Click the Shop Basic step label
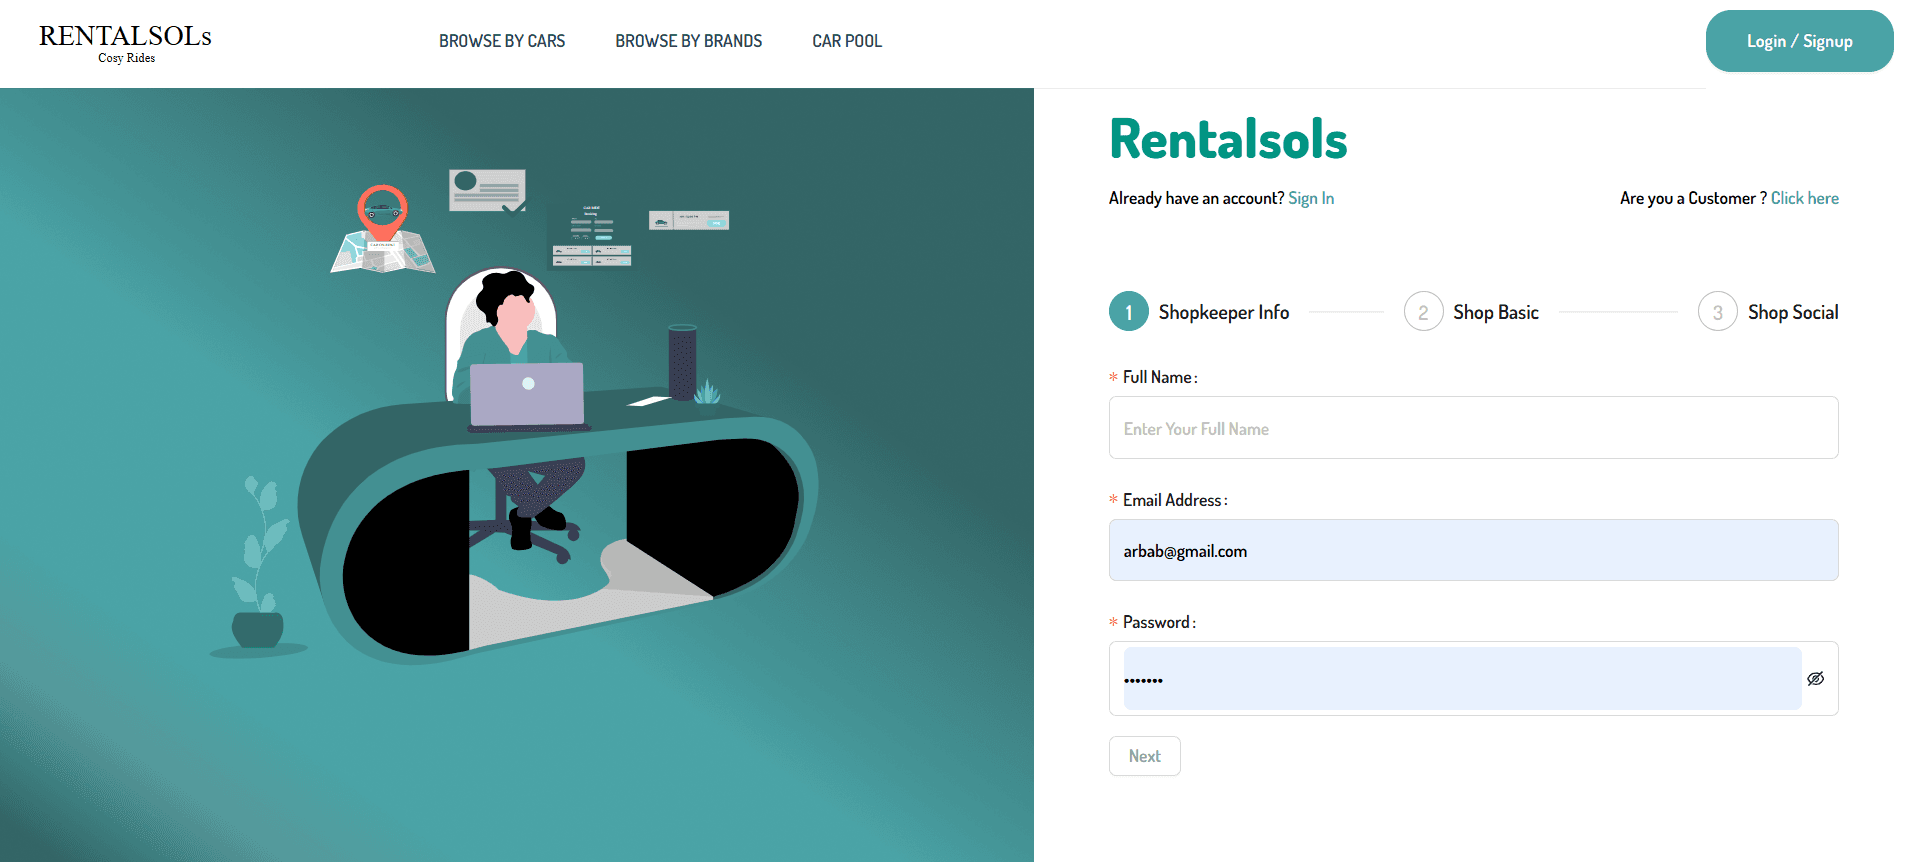The height and width of the screenshot is (862, 1906). [x=1495, y=312]
